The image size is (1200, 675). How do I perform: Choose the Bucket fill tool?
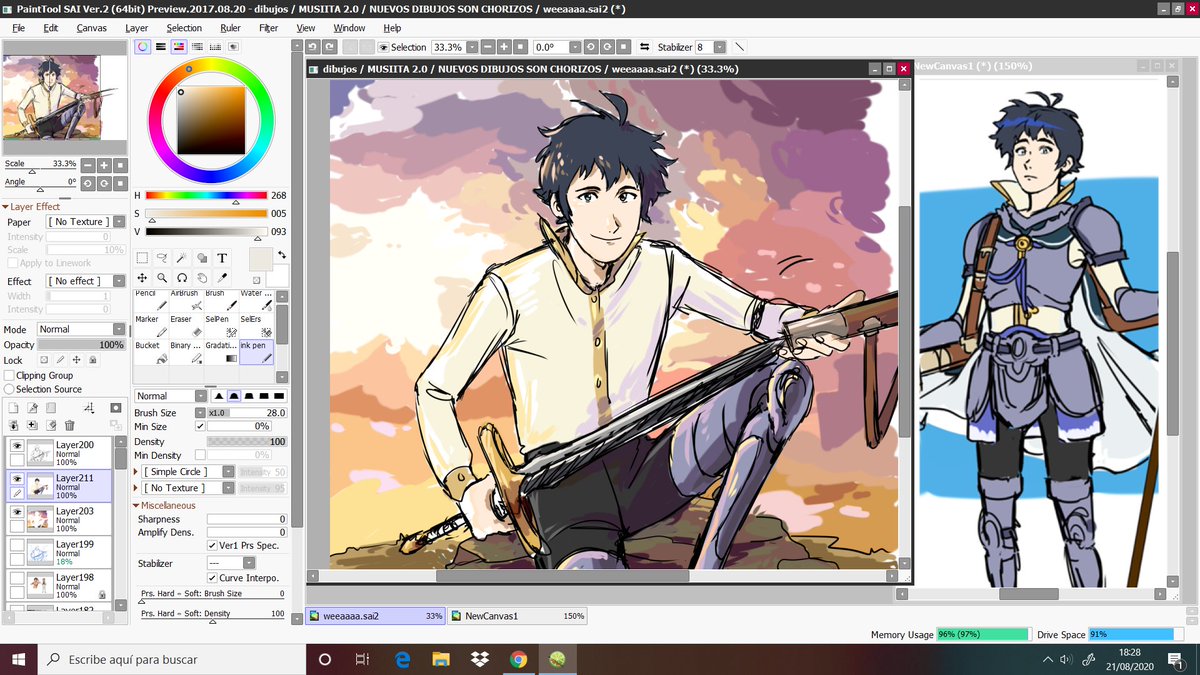pyautogui.click(x=151, y=352)
